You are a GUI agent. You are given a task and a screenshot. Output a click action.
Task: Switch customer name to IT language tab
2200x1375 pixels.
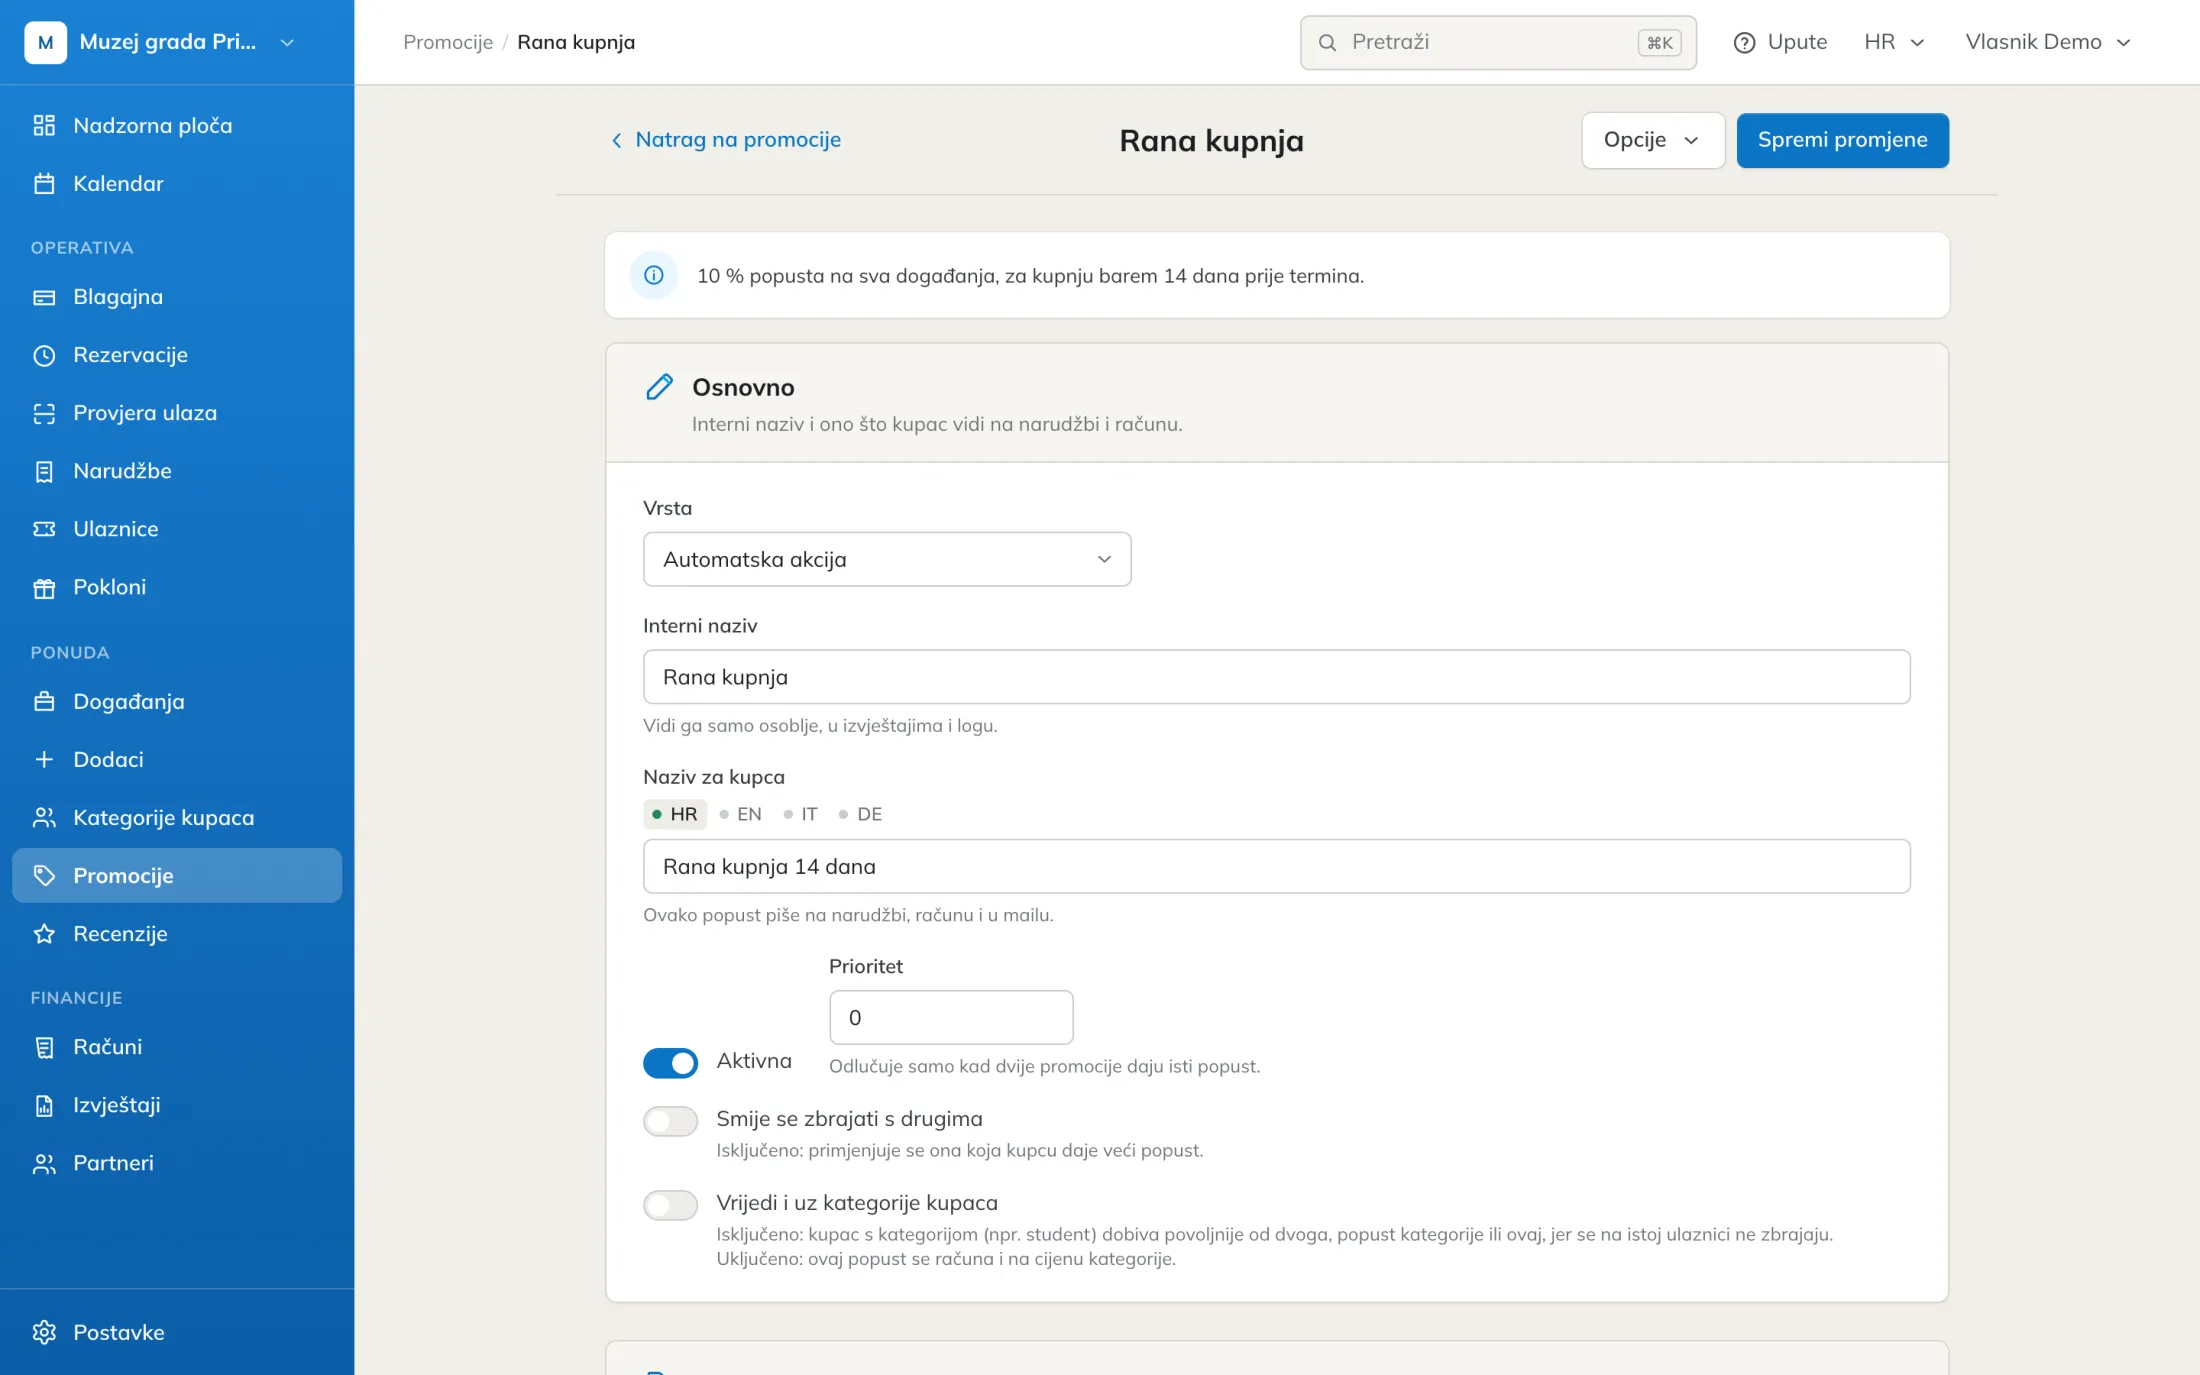[x=801, y=814]
